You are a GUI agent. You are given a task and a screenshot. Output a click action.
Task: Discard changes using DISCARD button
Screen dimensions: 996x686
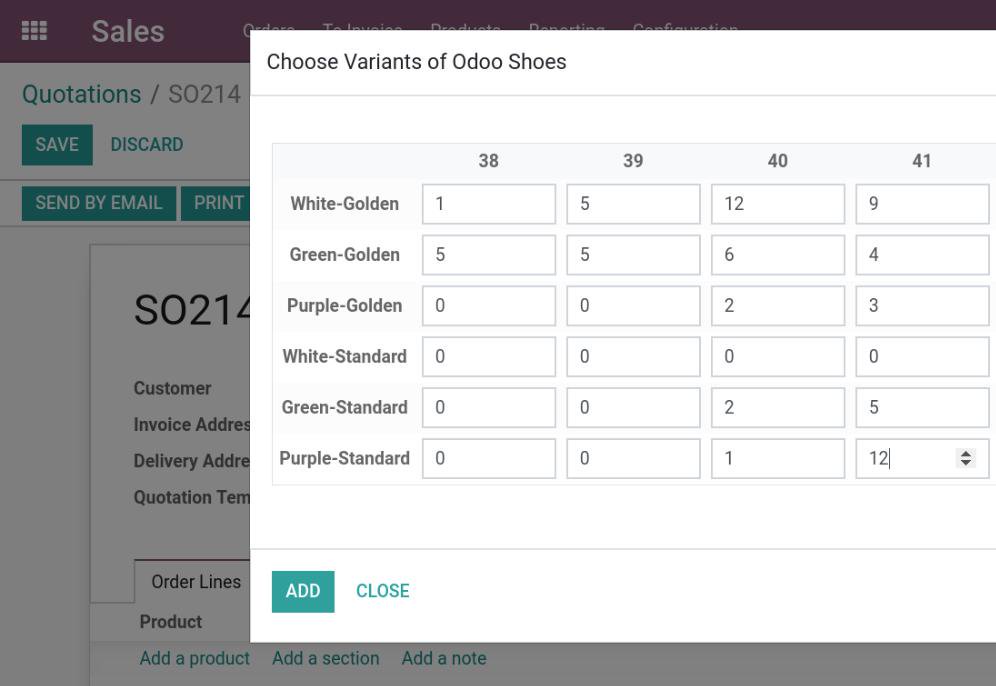[x=147, y=145]
